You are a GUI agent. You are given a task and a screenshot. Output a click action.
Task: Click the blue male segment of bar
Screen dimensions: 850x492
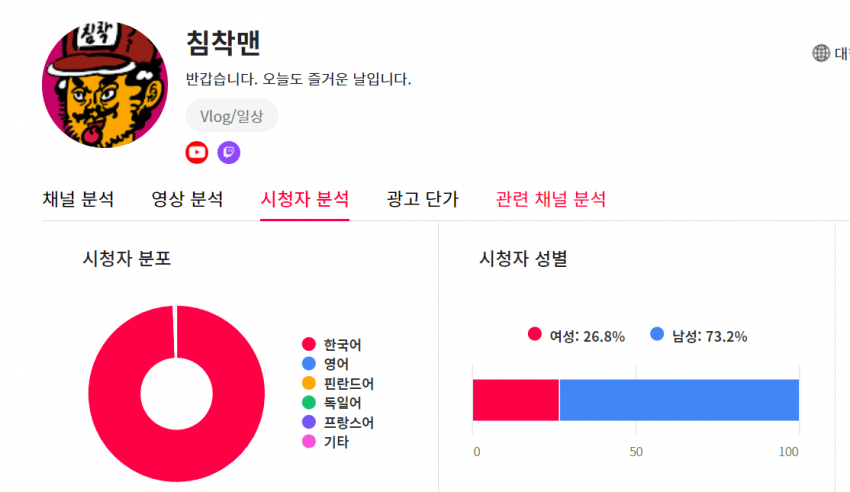pyautogui.click(x=679, y=400)
